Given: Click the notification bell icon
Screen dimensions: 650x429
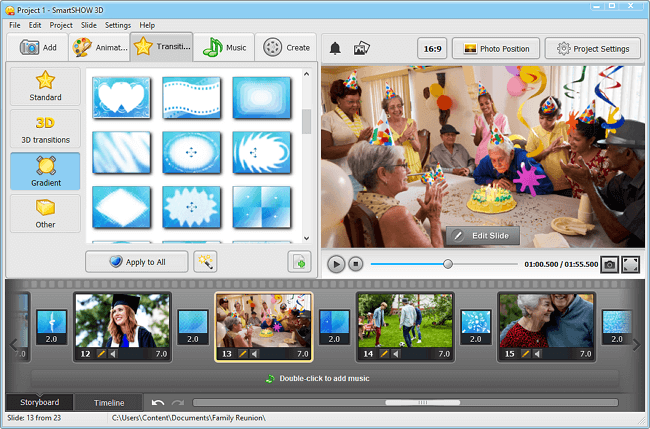Looking at the screenshot, I should coord(335,48).
